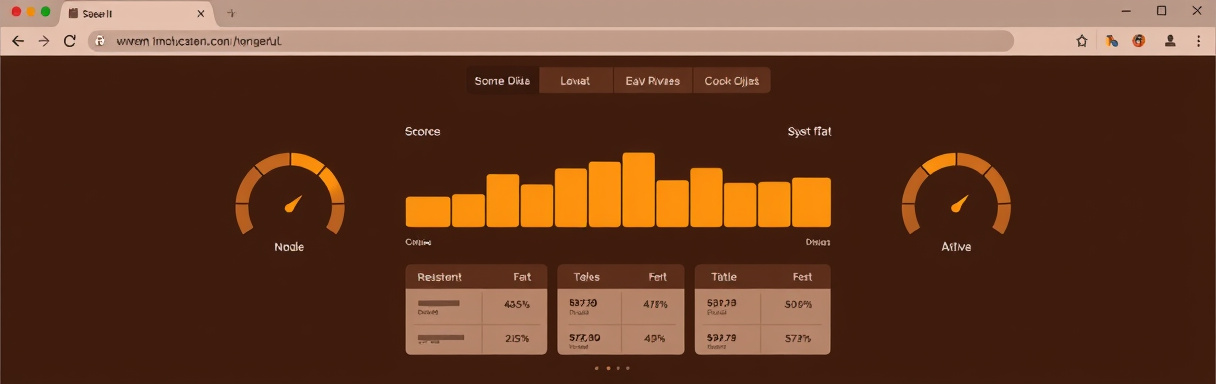The height and width of the screenshot is (384, 1216).
Task: Click the last bar of the chart
Action: pos(811,203)
